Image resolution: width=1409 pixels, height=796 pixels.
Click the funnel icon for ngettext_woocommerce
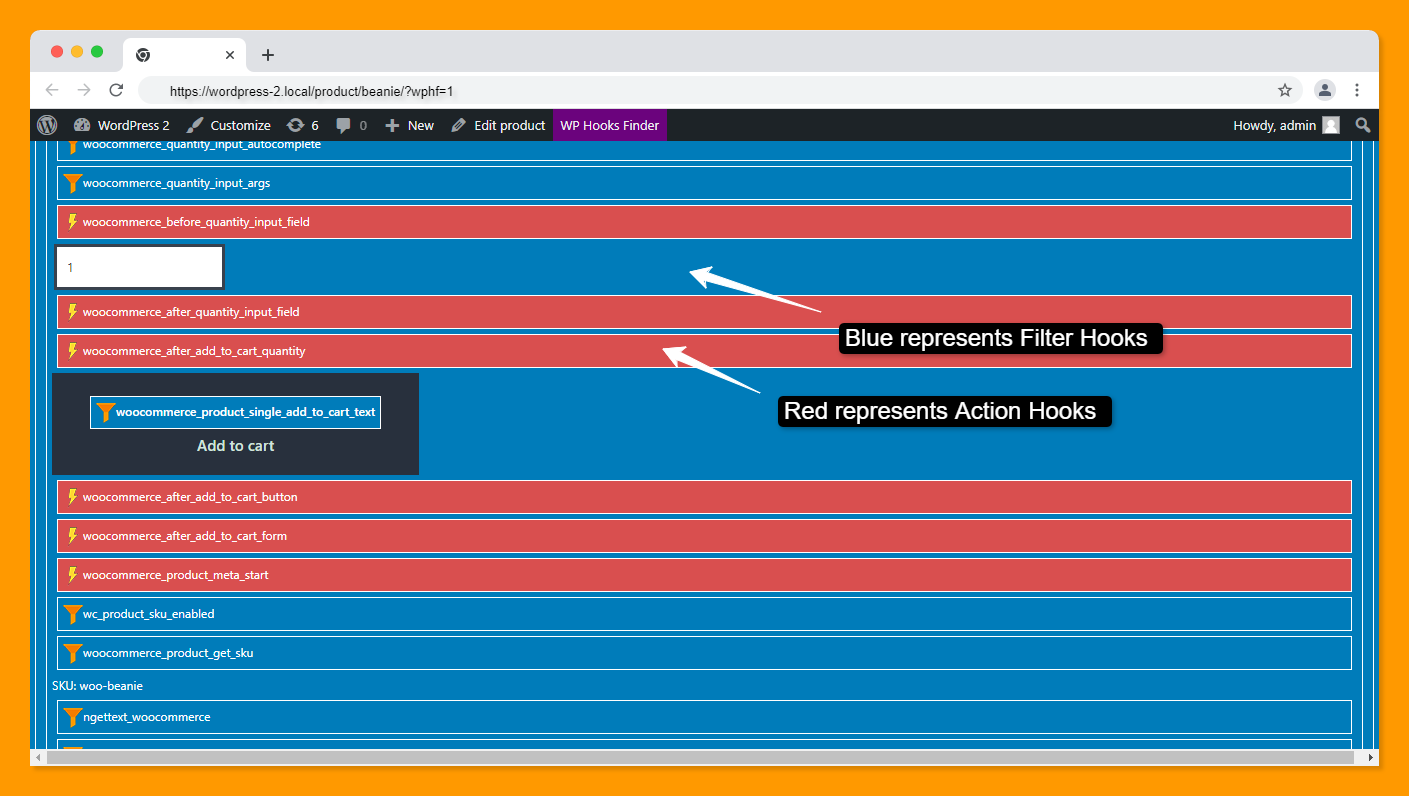pos(72,717)
